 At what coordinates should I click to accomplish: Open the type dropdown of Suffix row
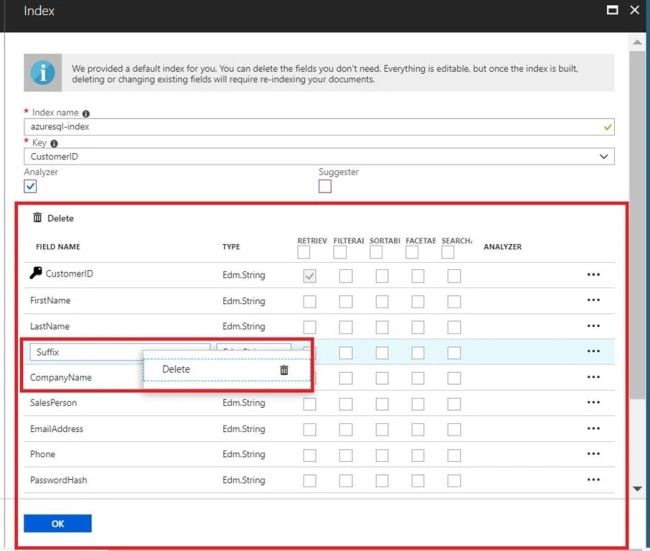pyautogui.click(x=254, y=347)
